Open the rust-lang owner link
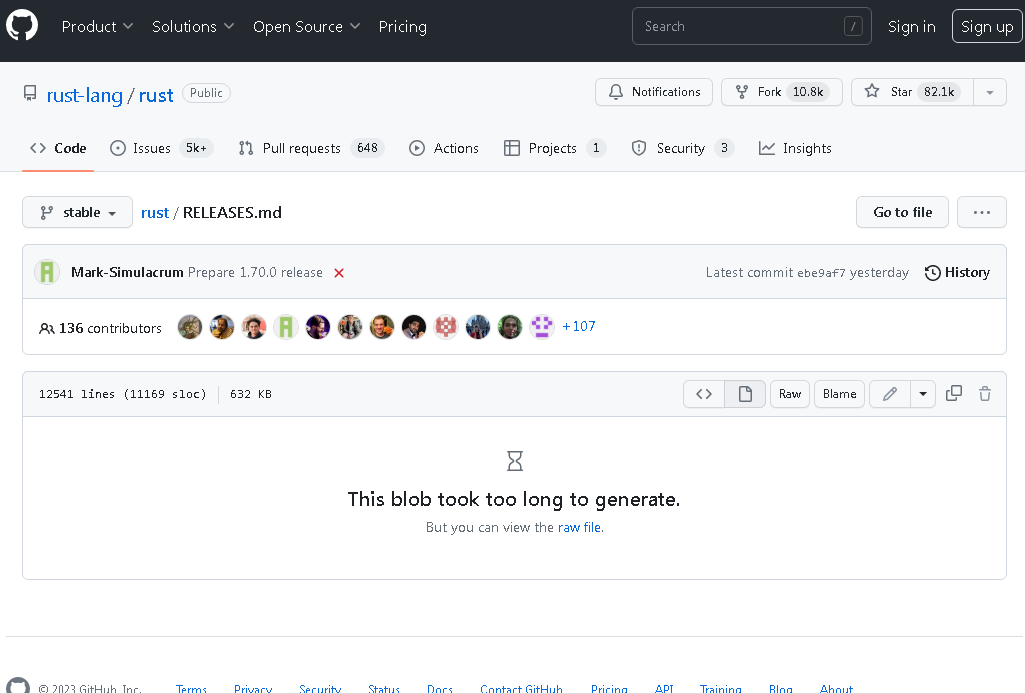Viewport: 1025px width, 694px height. (x=84, y=95)
